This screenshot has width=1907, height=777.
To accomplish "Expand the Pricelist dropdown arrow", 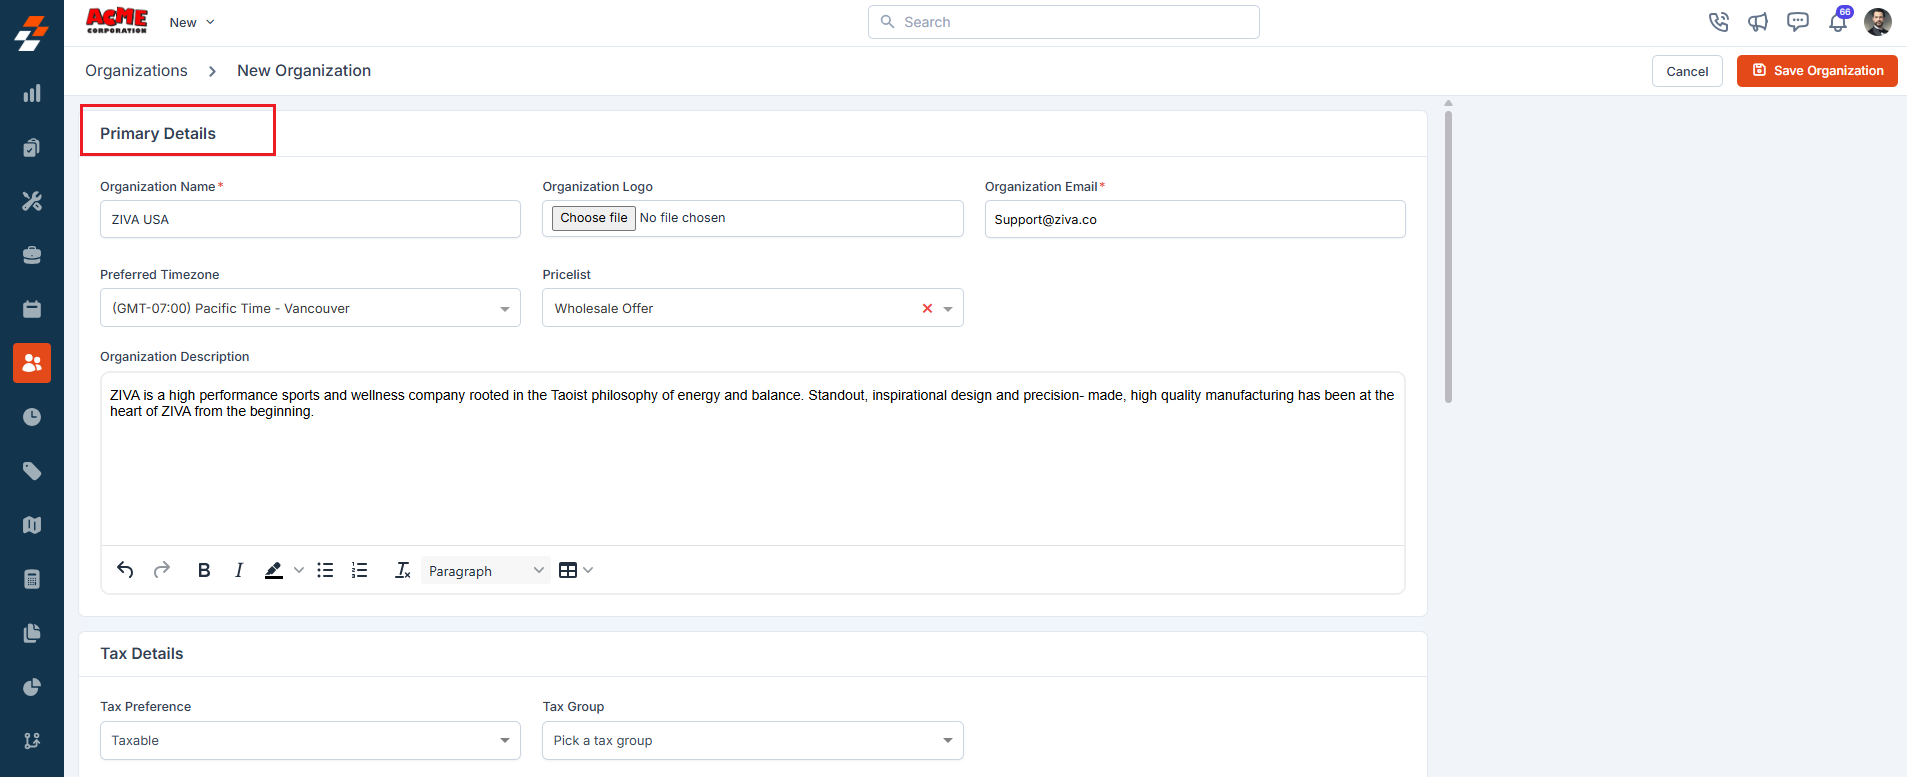I will coord(948,309).
